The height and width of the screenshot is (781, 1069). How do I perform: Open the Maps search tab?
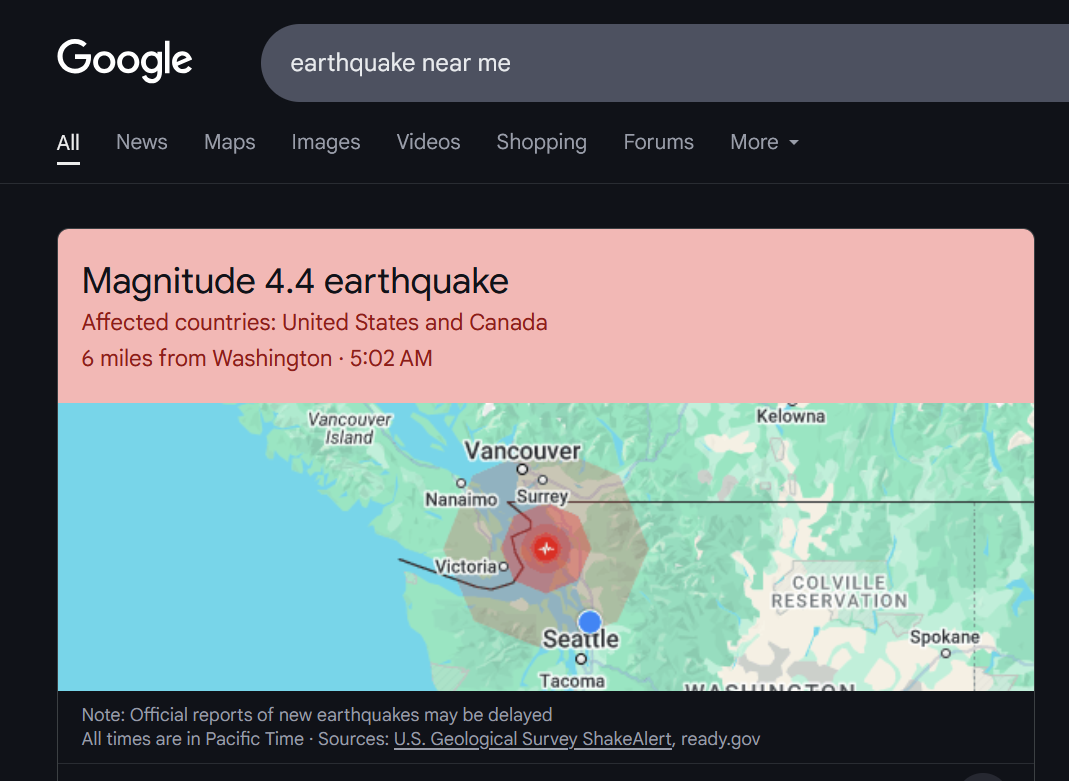point(230,142)
